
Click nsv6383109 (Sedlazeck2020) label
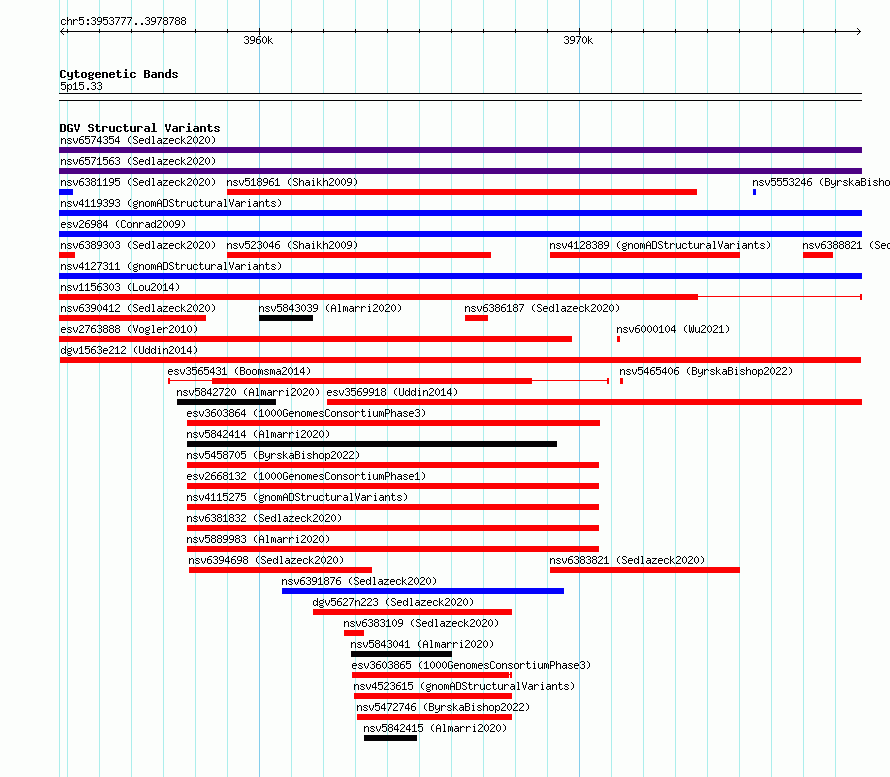point(421,623)
